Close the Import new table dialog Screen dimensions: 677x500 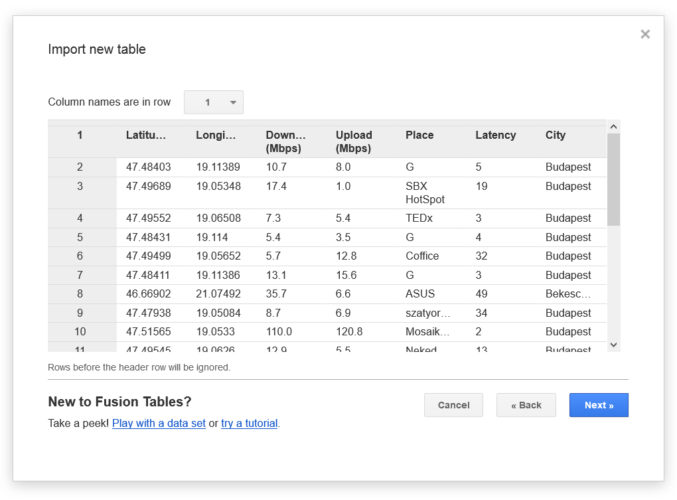click(645, 34)
